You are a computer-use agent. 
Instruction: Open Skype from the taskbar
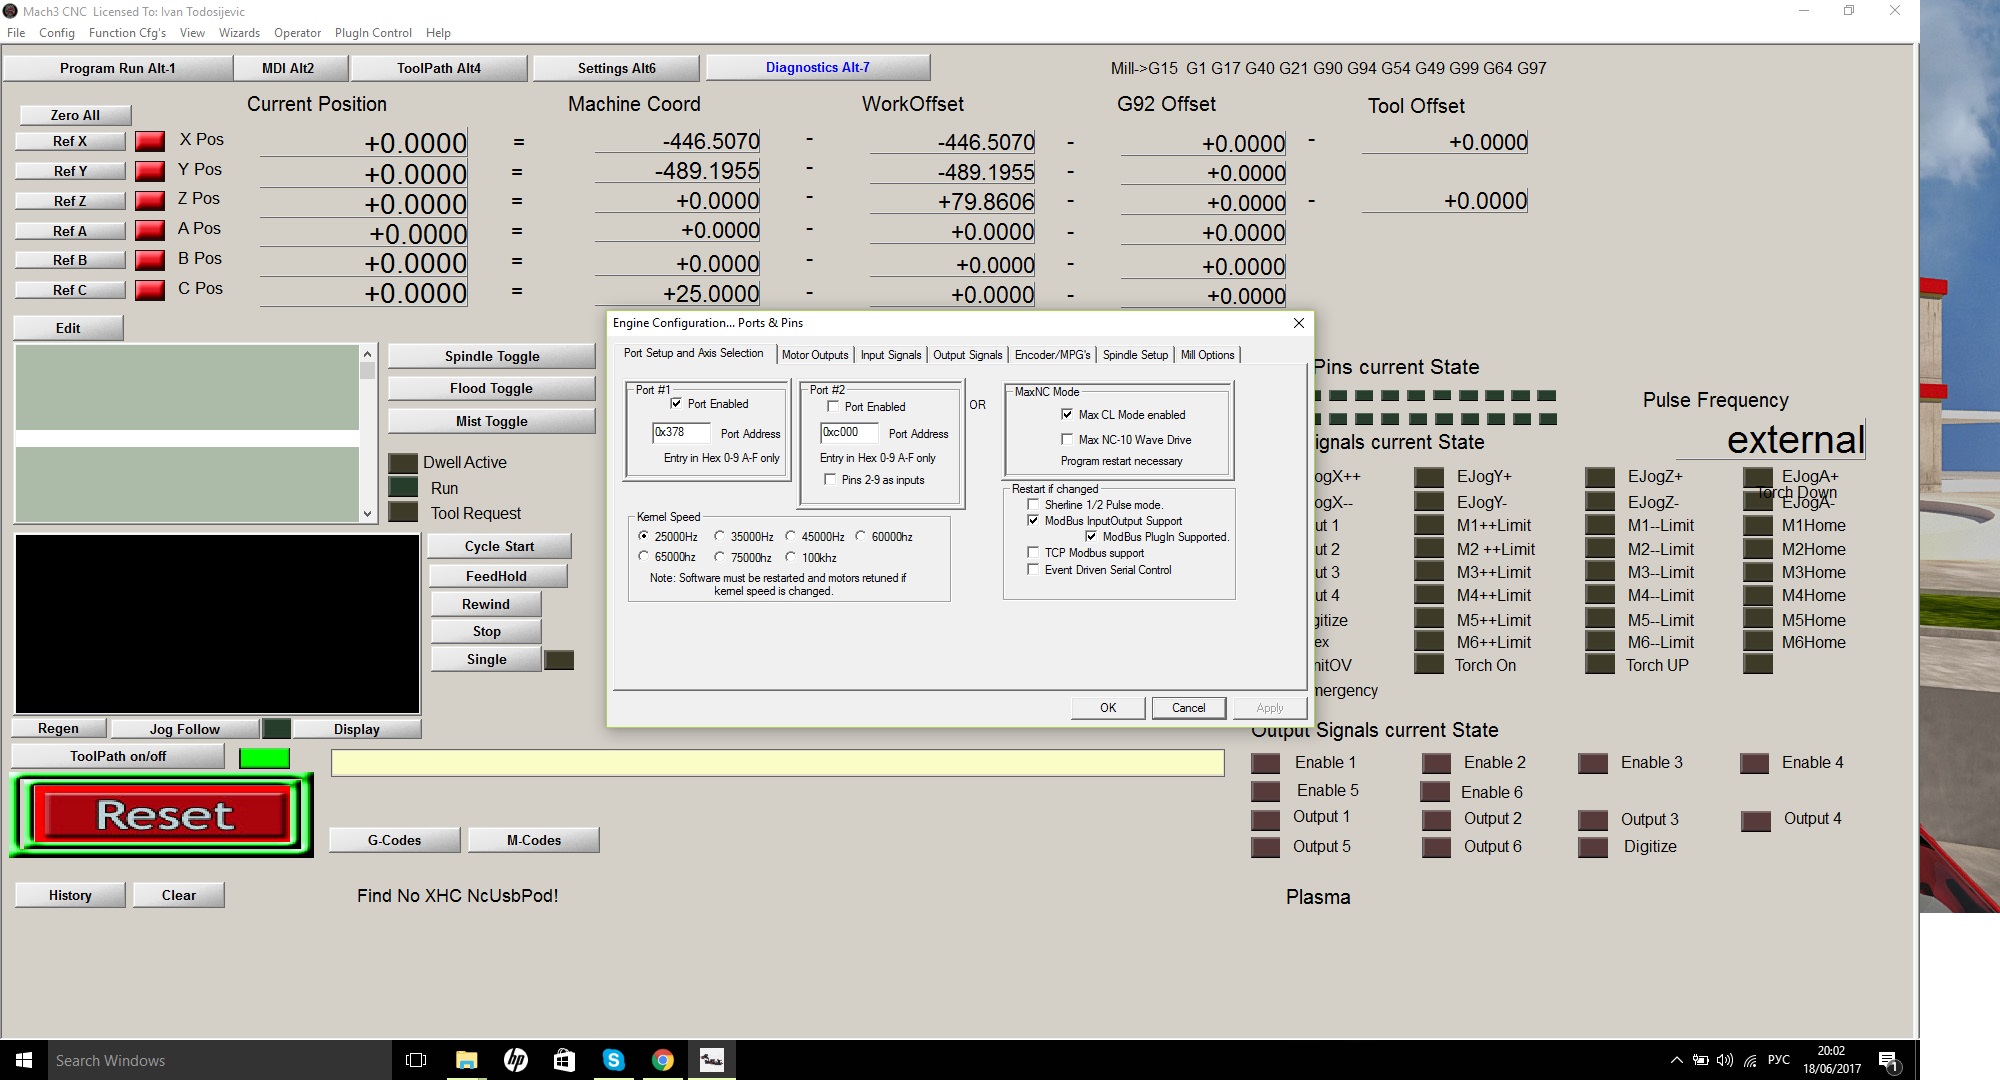pyautogui.click(x=613, y=1060)
